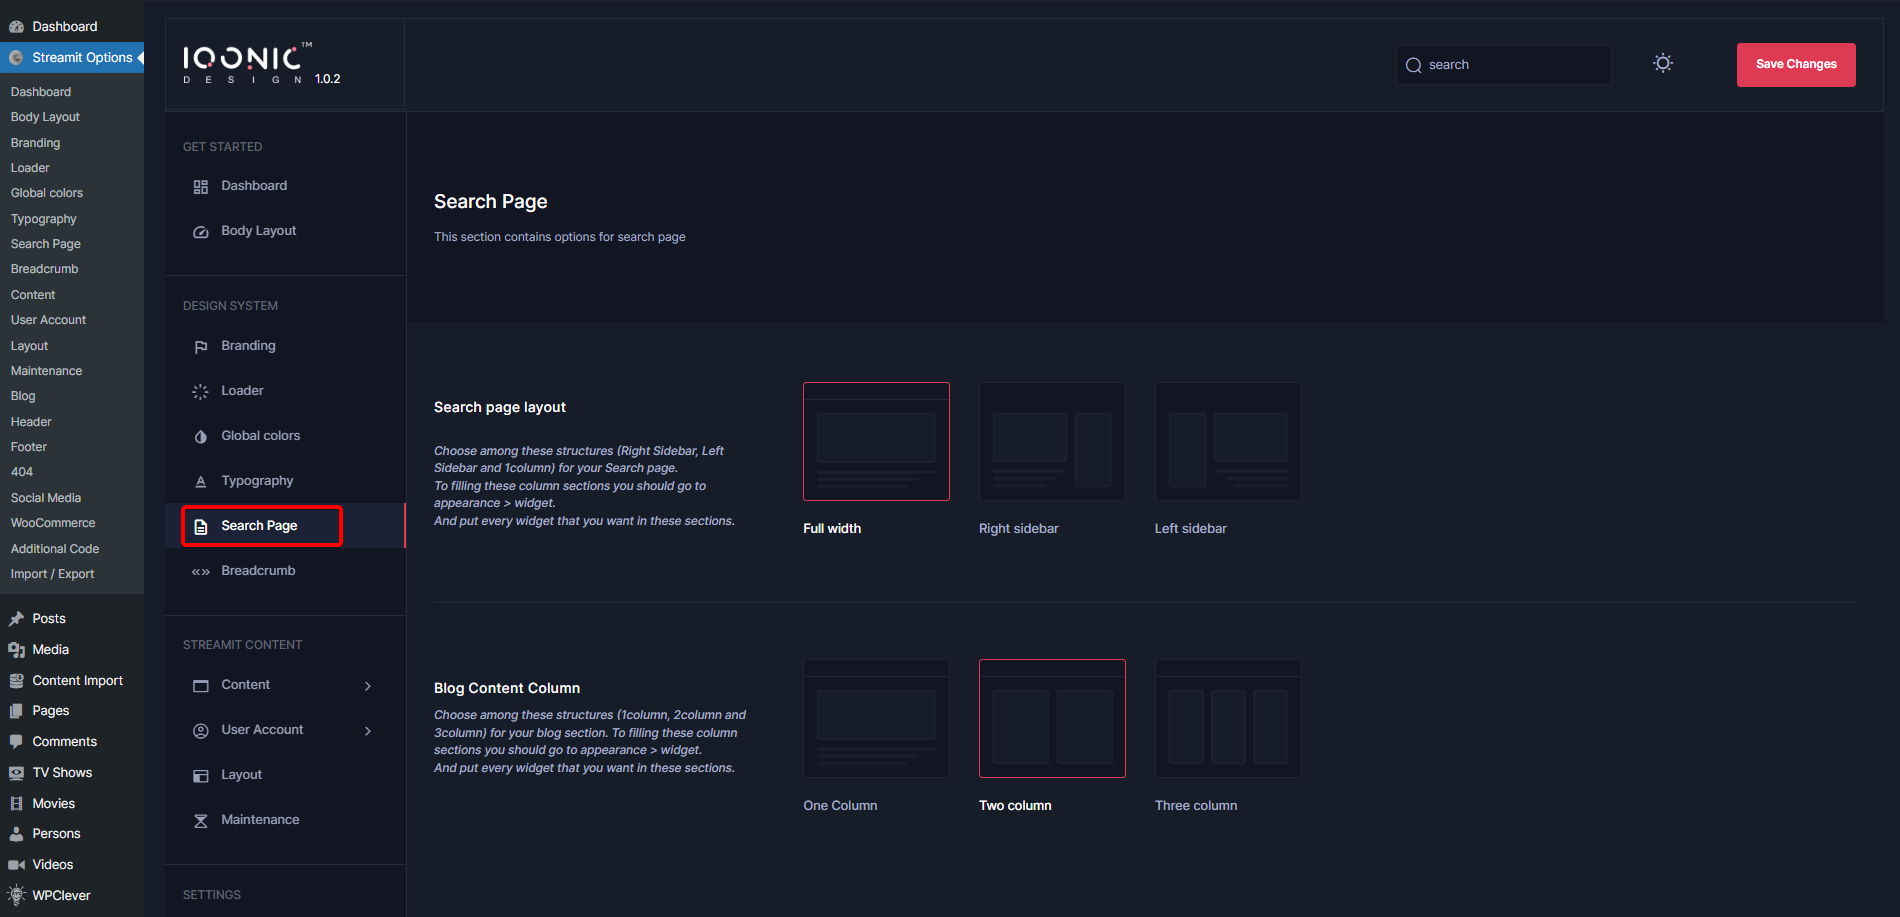Open Layout in WordPress submenu

click(x=29, y=346)
